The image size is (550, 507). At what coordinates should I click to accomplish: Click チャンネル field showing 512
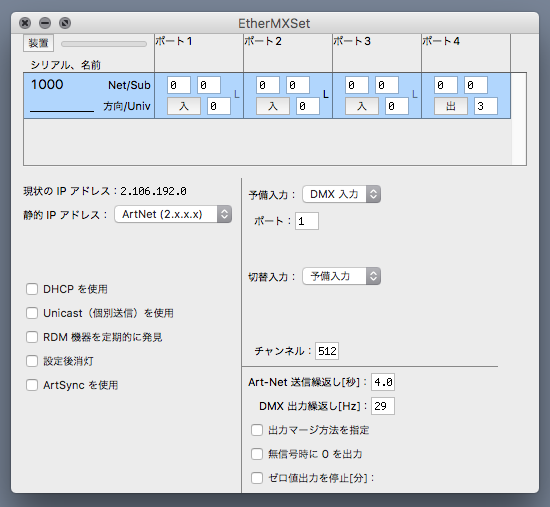click(327, 351)
